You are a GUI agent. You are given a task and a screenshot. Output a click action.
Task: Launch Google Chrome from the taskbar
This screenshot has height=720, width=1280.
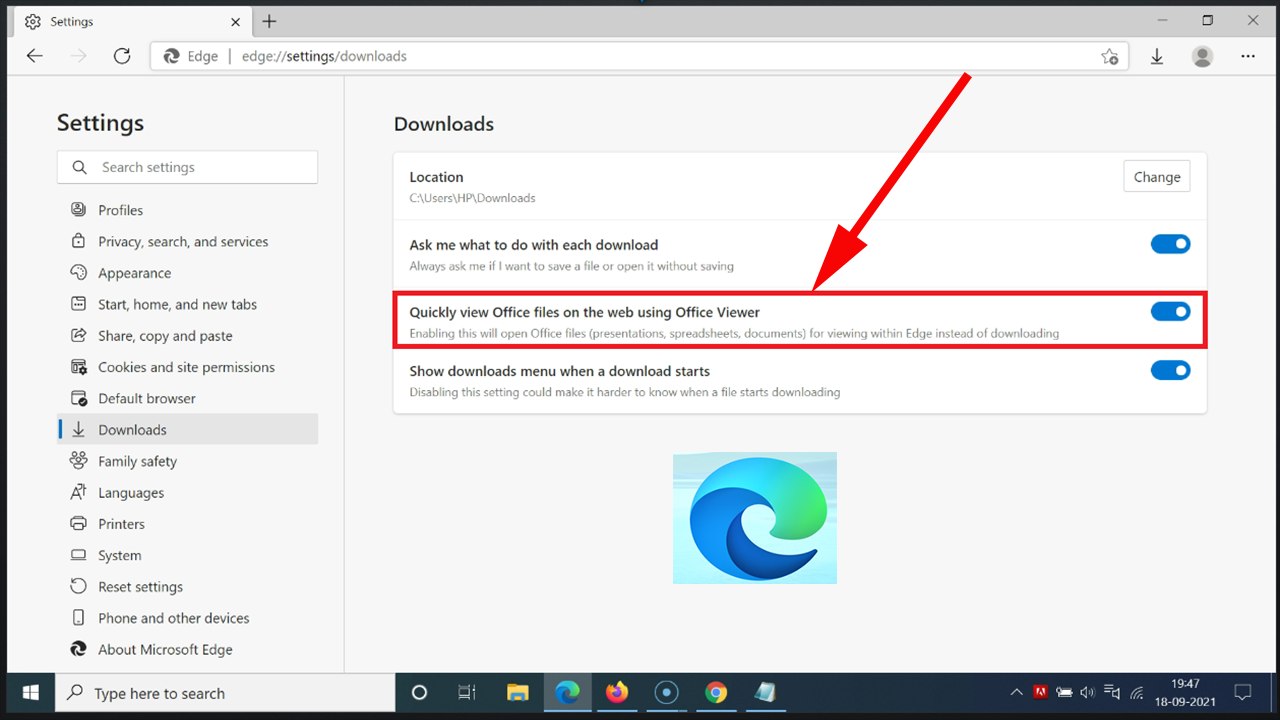pos(715,692)
